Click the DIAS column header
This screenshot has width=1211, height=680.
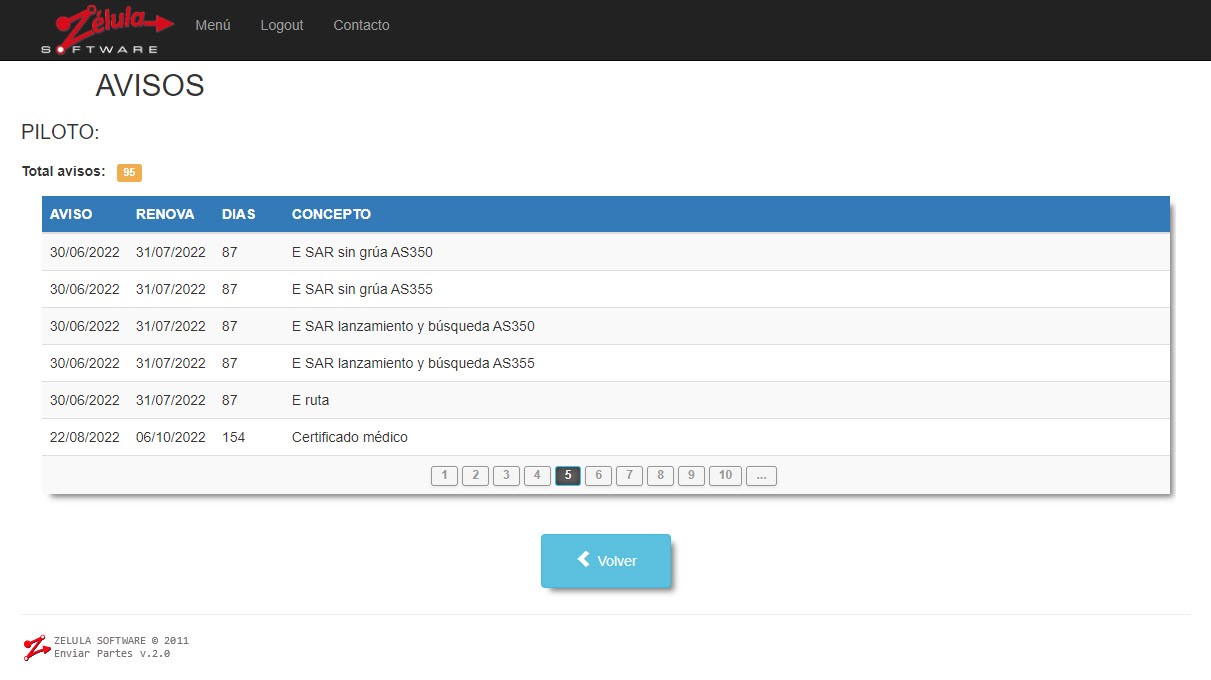point(238,214)
